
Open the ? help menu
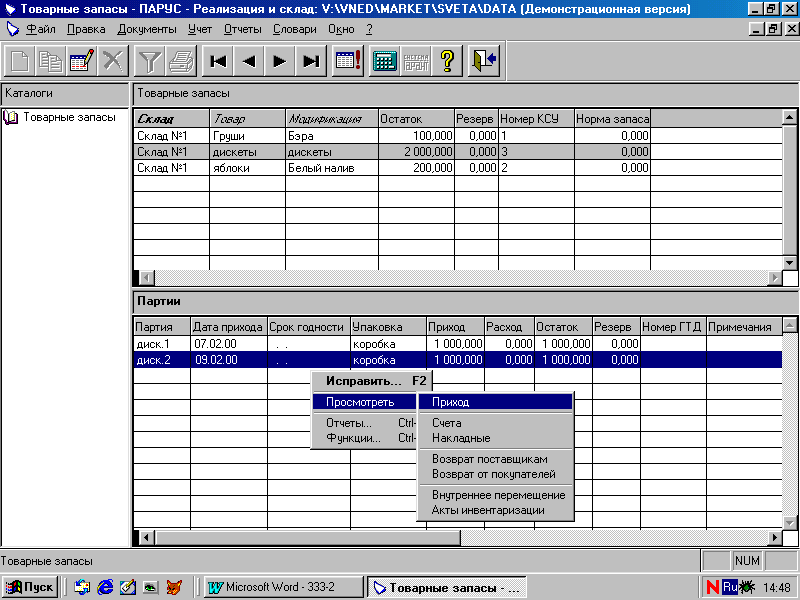tap(369, 29)
